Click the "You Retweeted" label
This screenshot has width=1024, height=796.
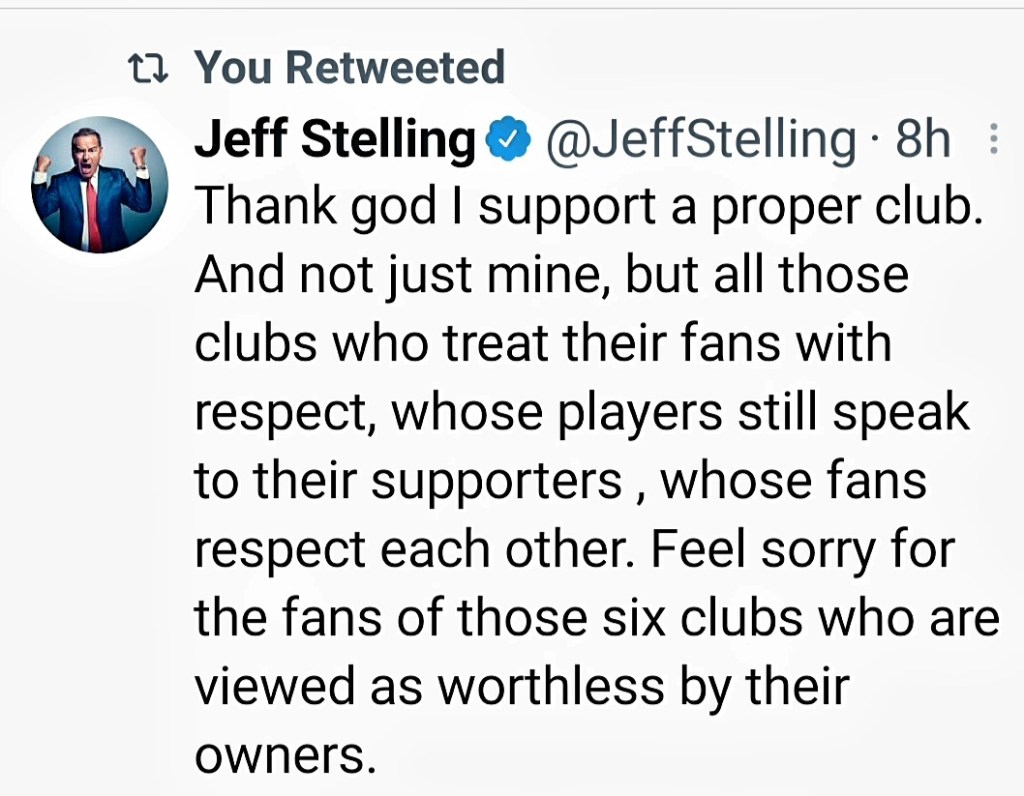tap(349, 68)
